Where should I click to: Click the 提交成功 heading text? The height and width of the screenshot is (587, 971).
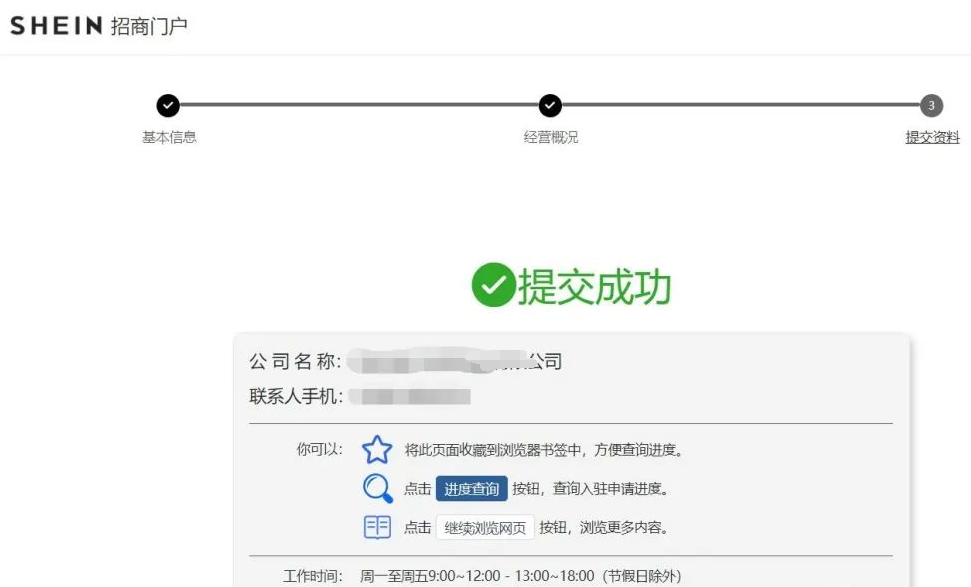pos(594,287)
